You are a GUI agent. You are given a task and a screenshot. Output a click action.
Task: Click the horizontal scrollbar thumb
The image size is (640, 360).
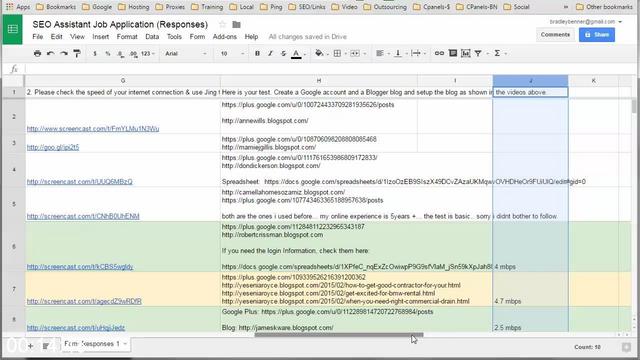click(339, 335)
